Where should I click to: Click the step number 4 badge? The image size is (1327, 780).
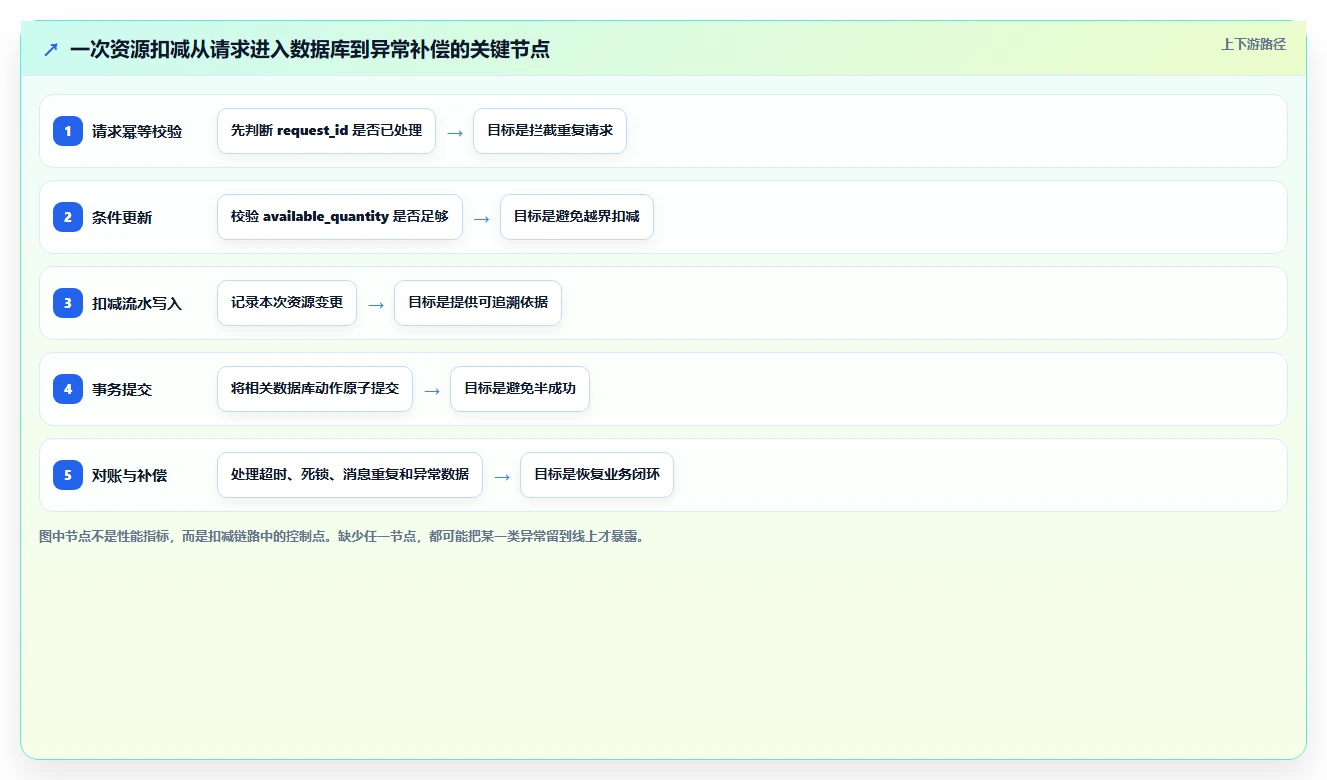pyautogui.click(x=68, y=389)
